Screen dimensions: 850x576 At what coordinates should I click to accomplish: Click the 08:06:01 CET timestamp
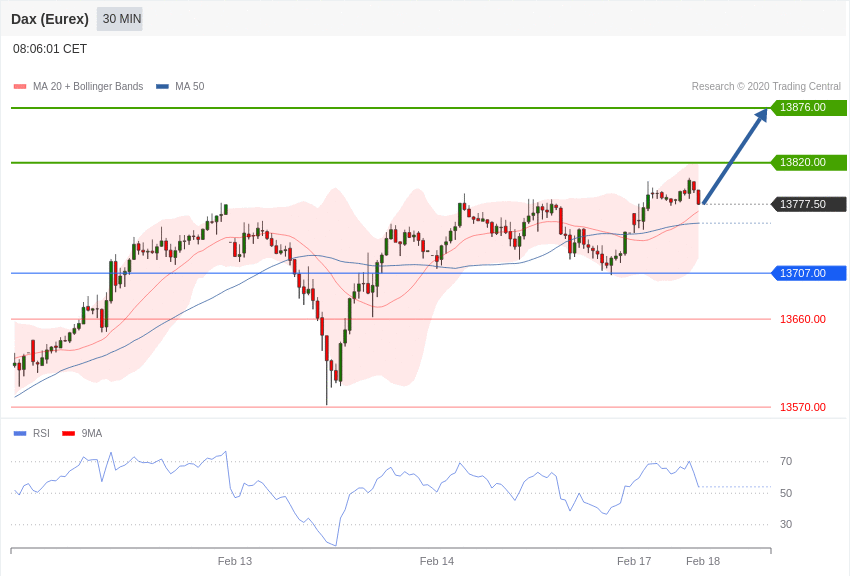point(50,49)
